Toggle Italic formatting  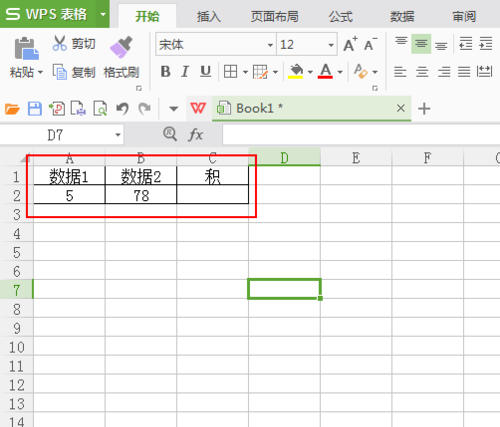tap(185, 72)
